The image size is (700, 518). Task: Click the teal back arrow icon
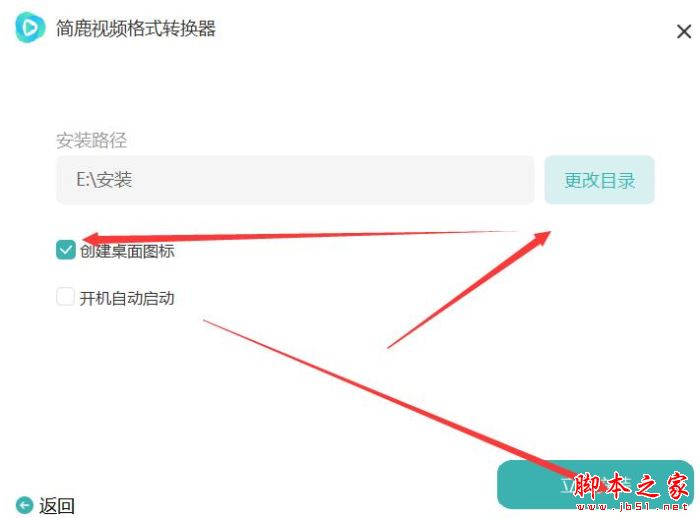[x=24, y=505]
